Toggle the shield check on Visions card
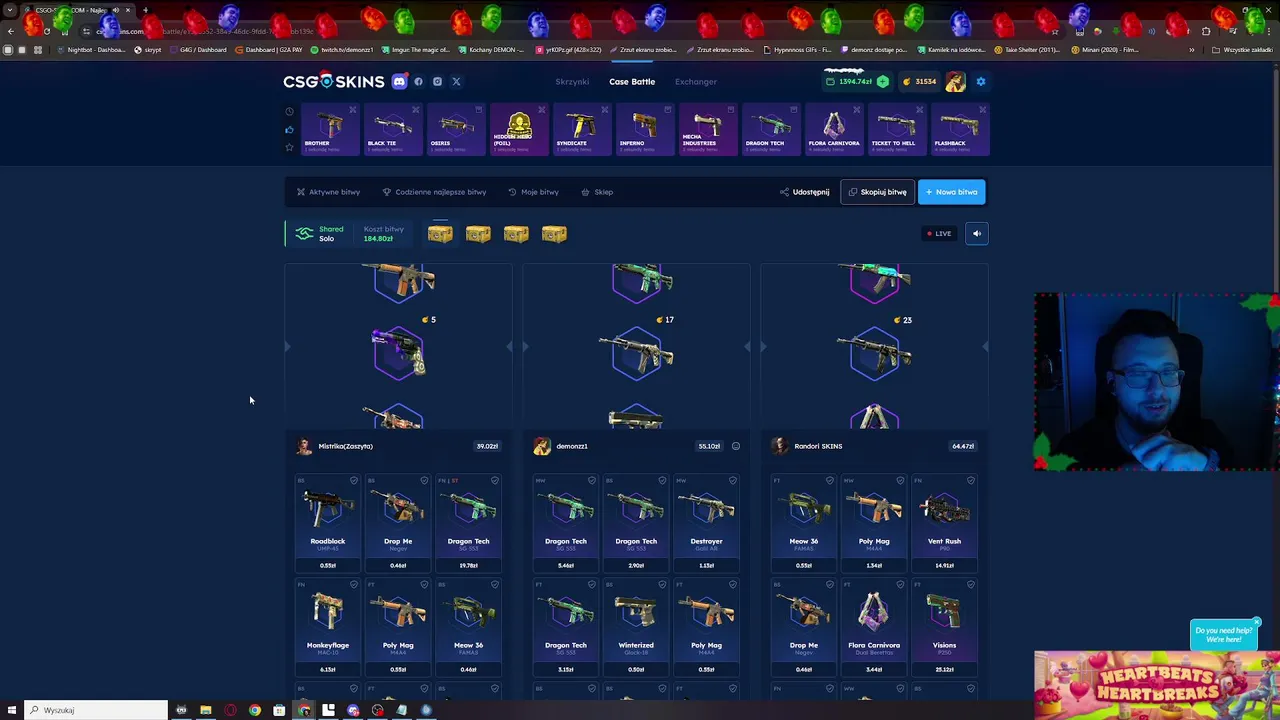 click(x=970, y=585)
